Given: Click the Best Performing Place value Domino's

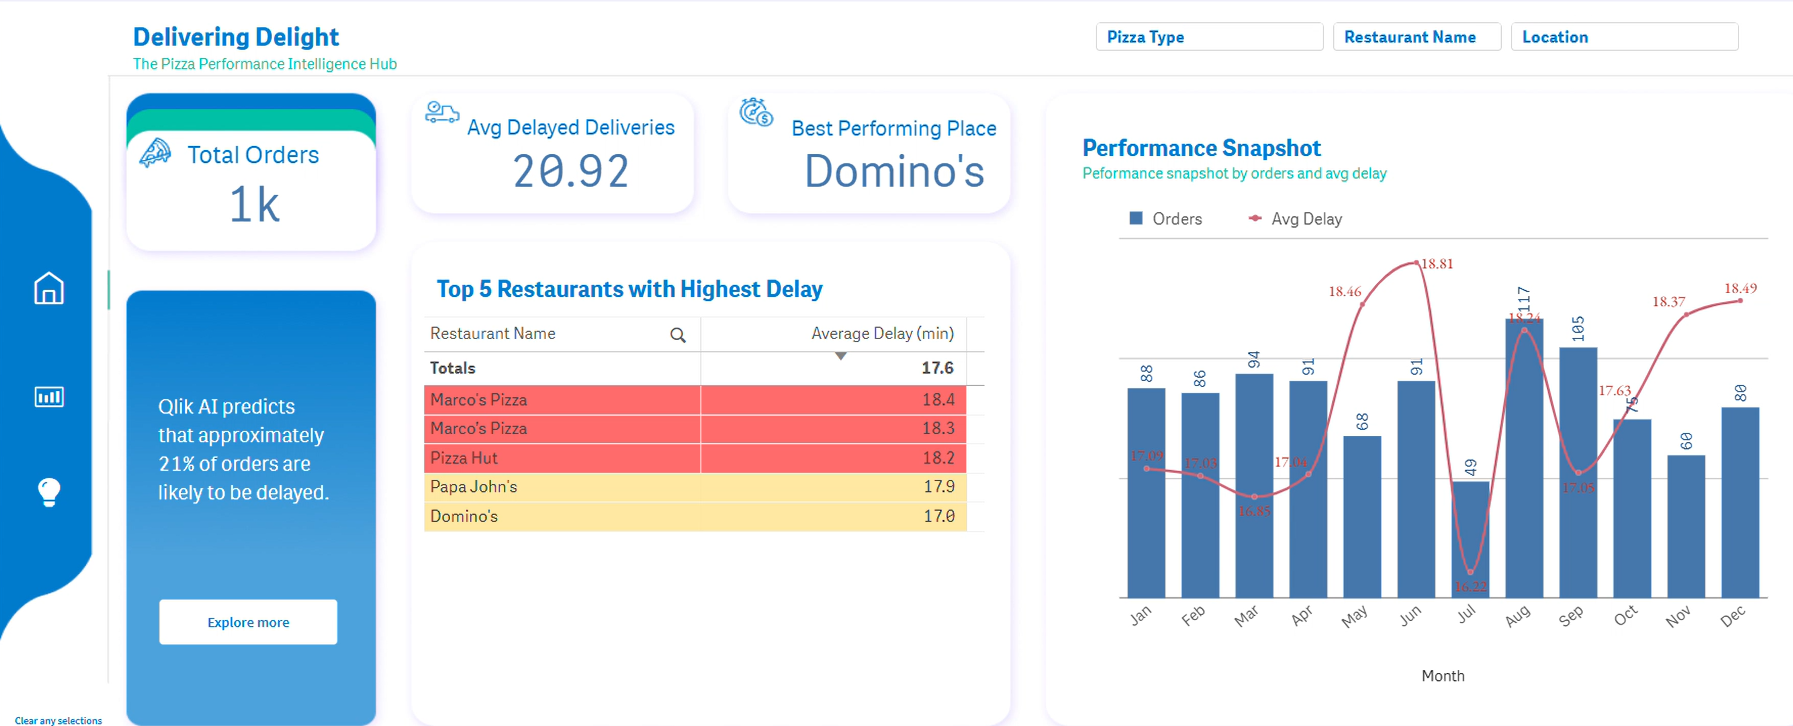Looking at the screenshot, I should (894, 171).
